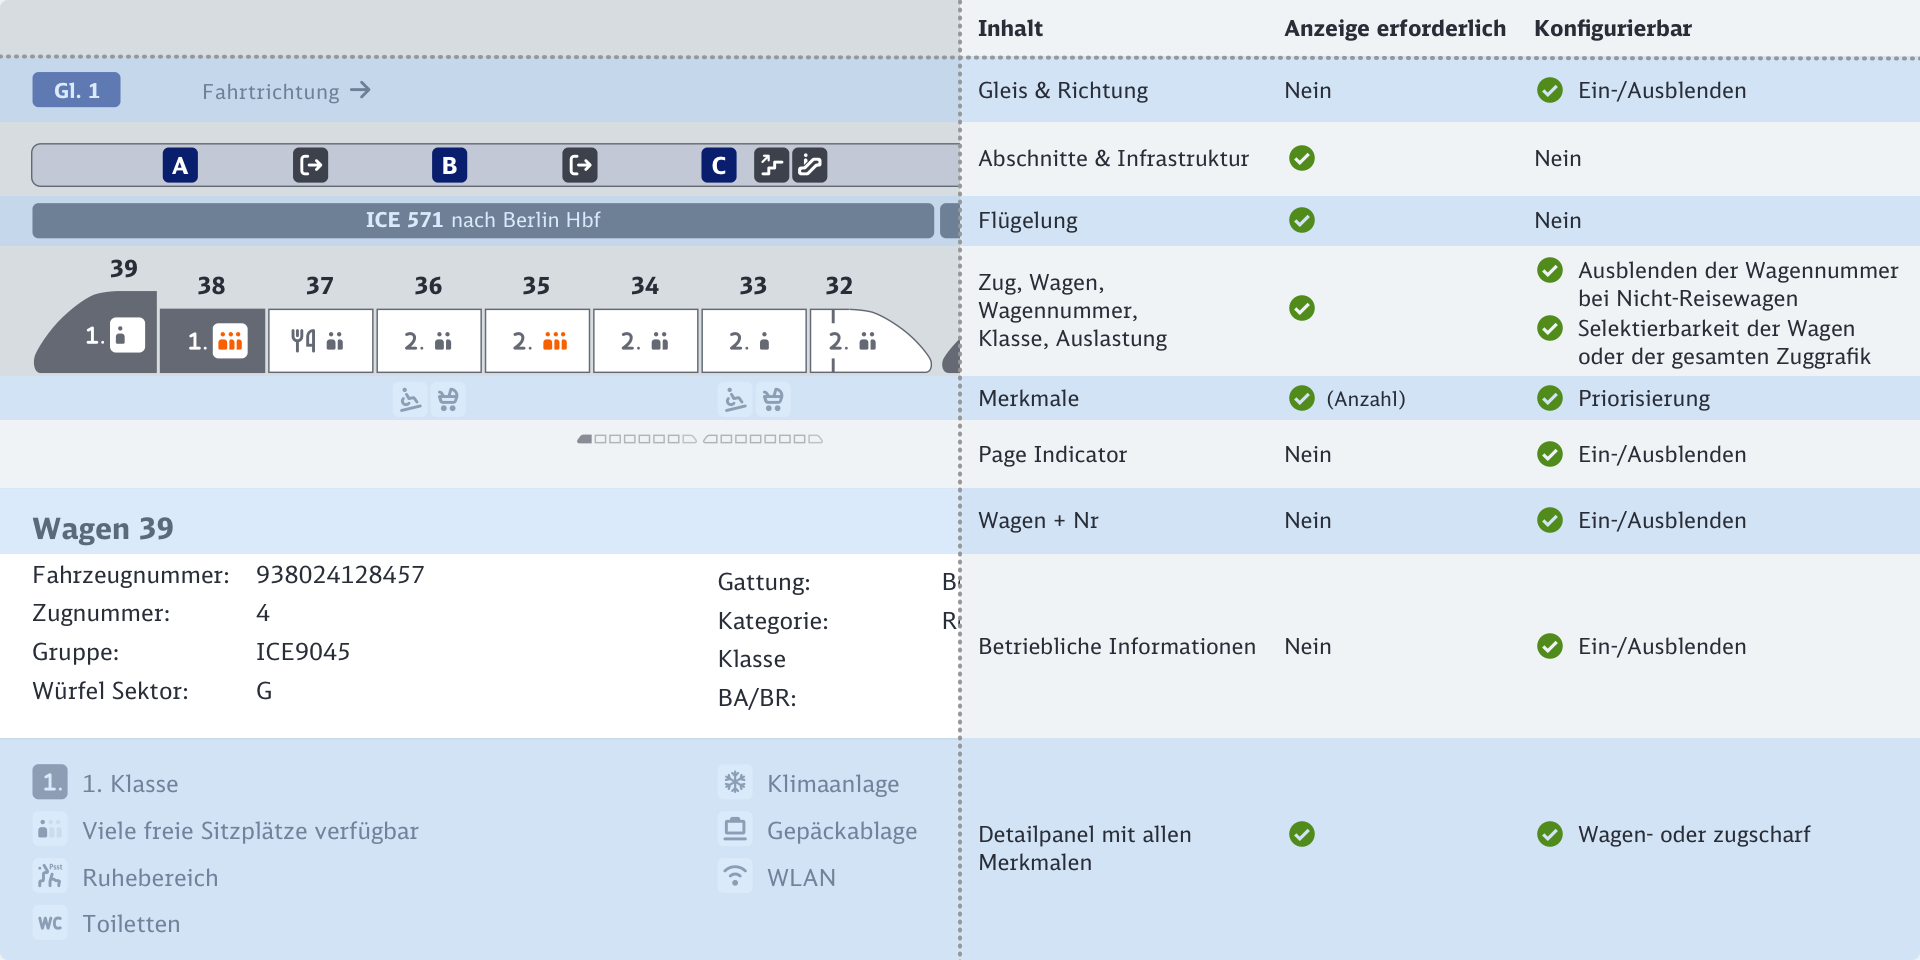The height and width of the screenshot is (960, 1920).
Task: Select restaurant wagon 37
Action: pyautogui.click(x=320, y=341)
